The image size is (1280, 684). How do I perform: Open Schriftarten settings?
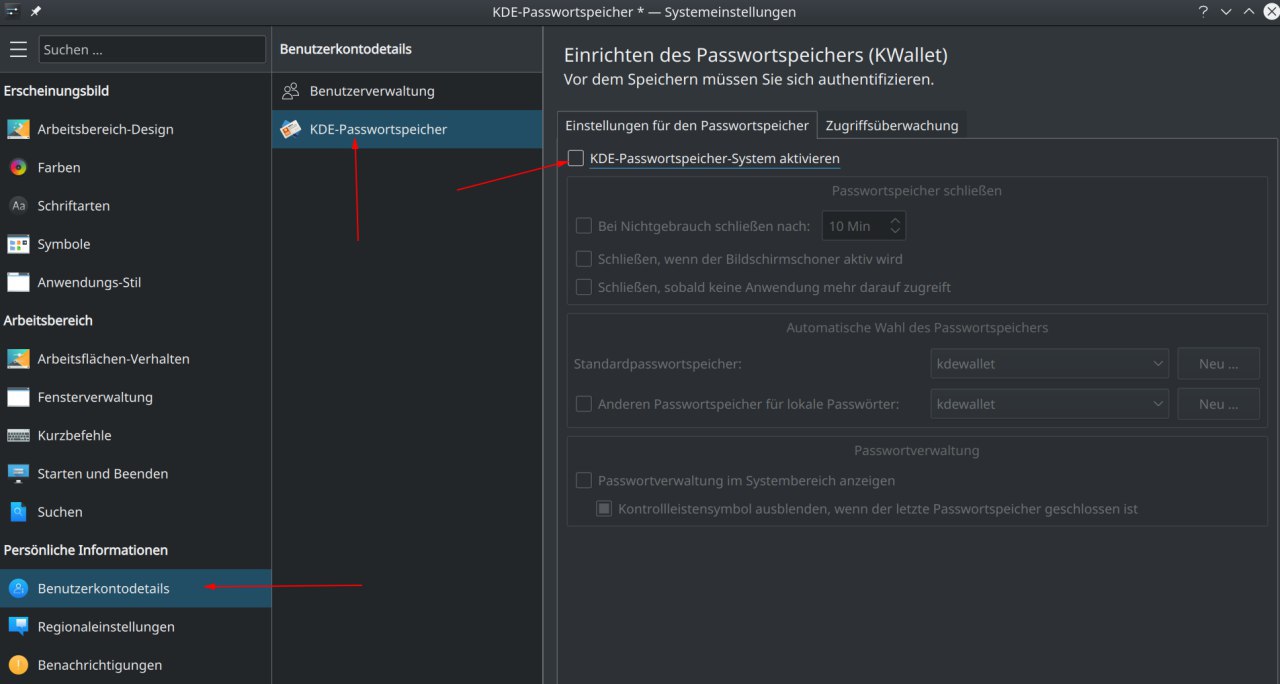coord(135,205)
